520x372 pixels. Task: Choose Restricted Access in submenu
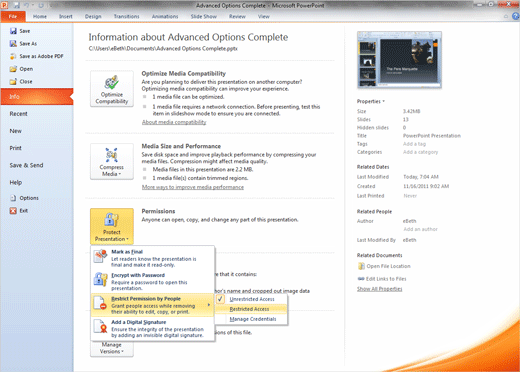point(251,309)
